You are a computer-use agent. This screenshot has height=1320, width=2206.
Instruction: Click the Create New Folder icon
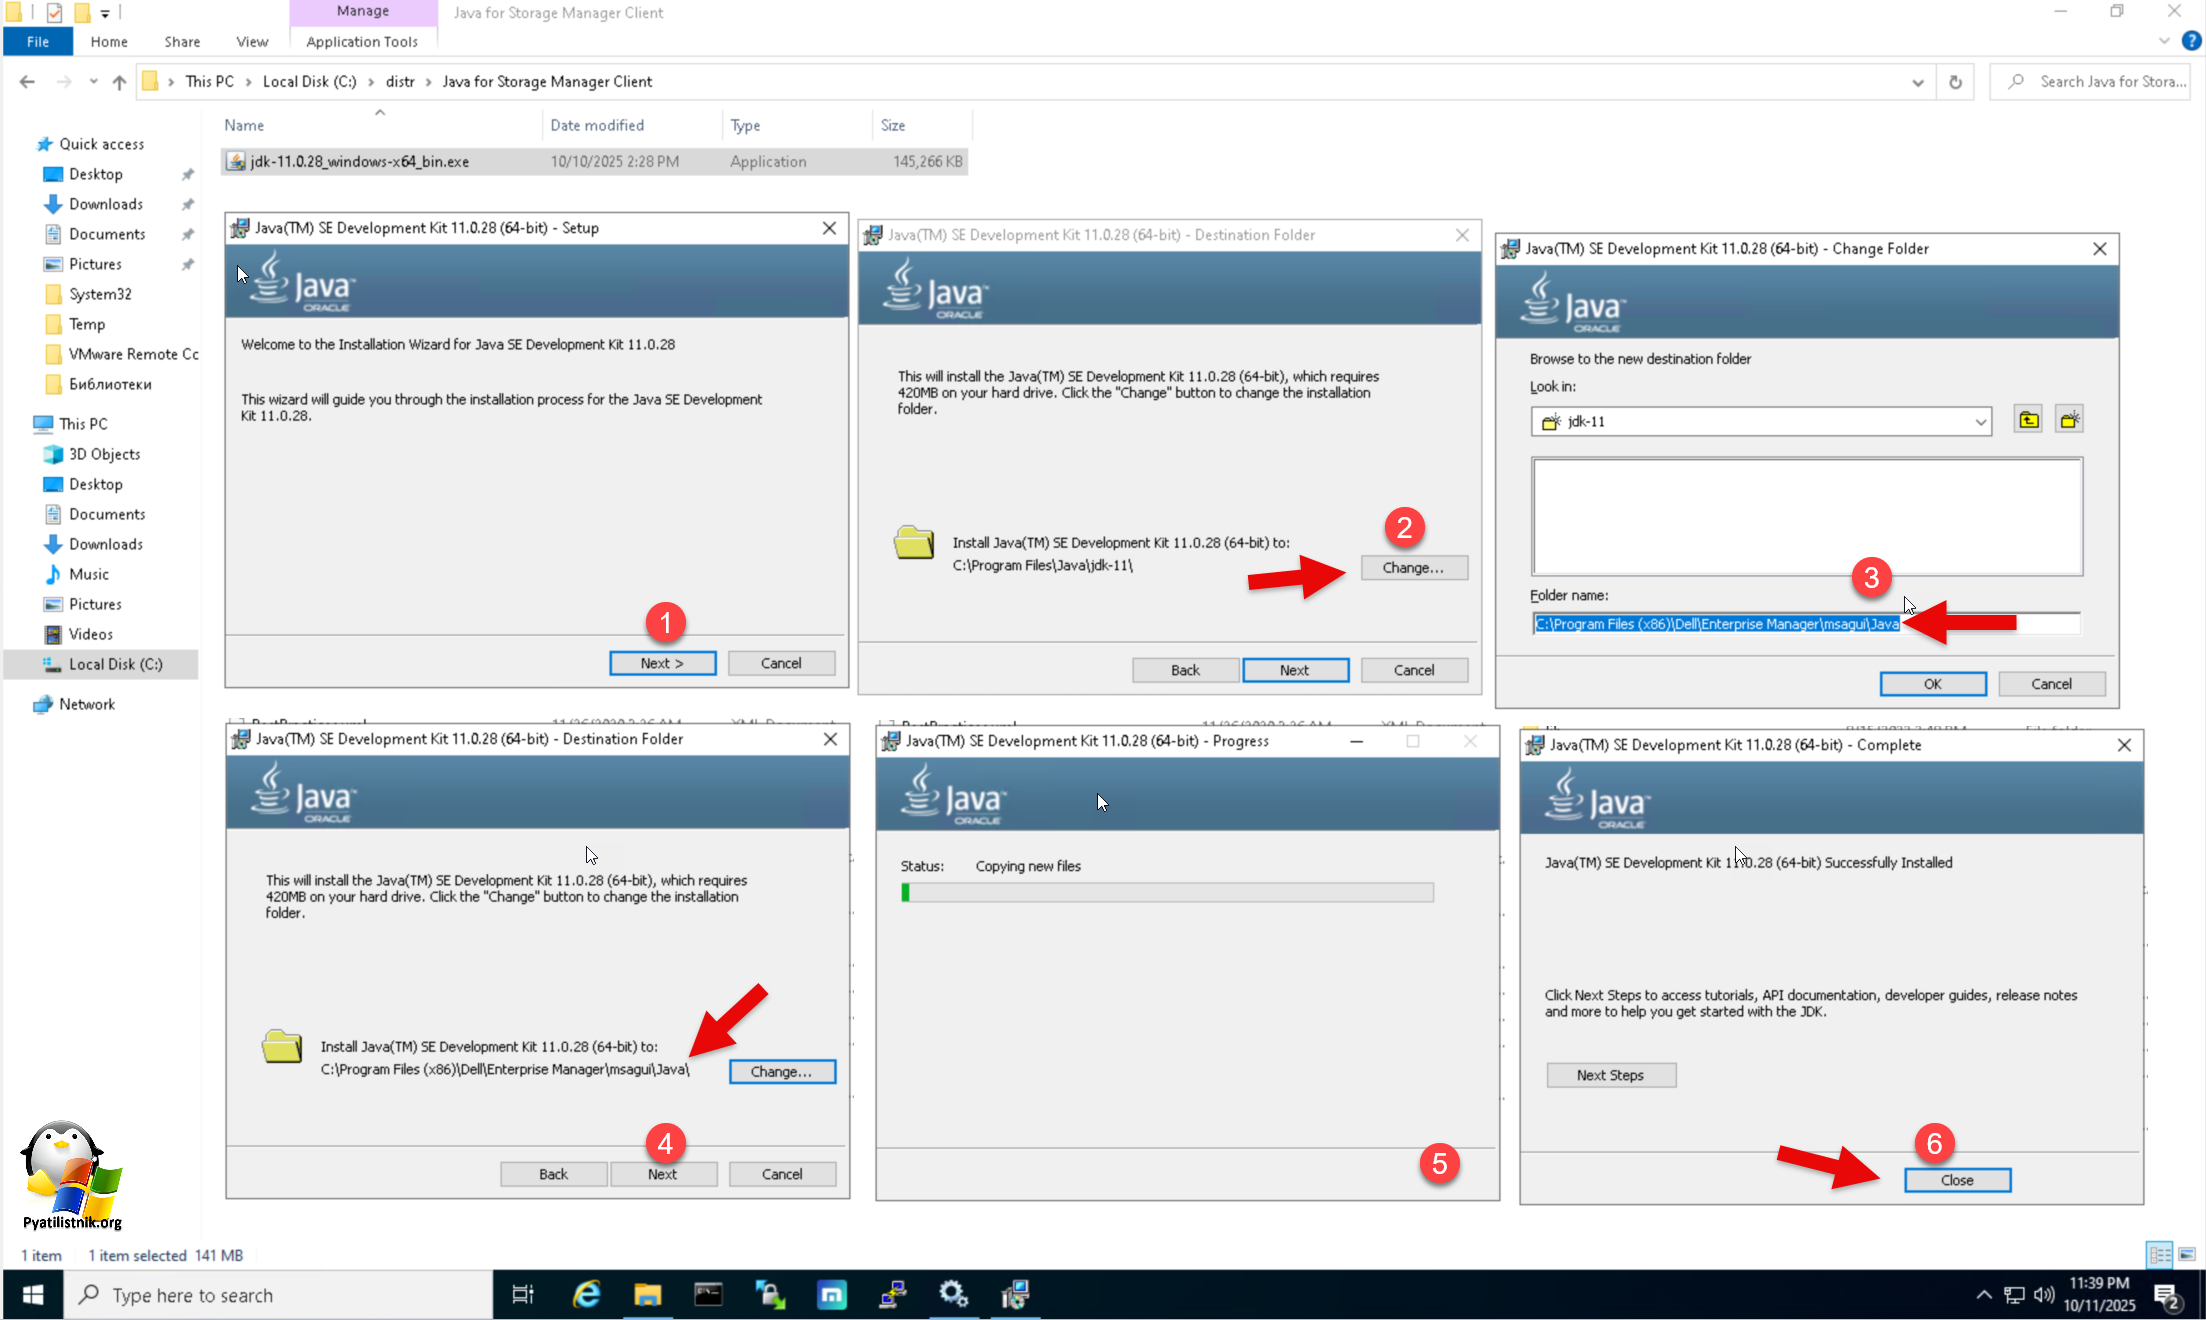click(2069, 420)
